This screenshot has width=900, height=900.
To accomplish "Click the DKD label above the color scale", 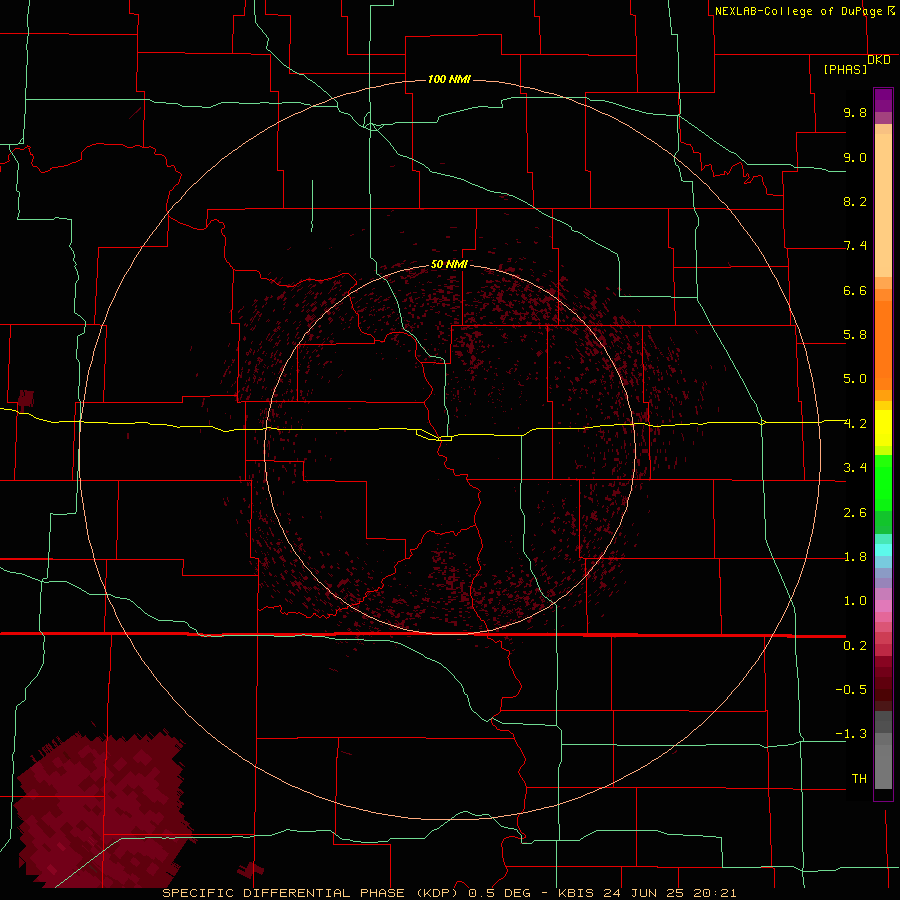I will [878, 60].
